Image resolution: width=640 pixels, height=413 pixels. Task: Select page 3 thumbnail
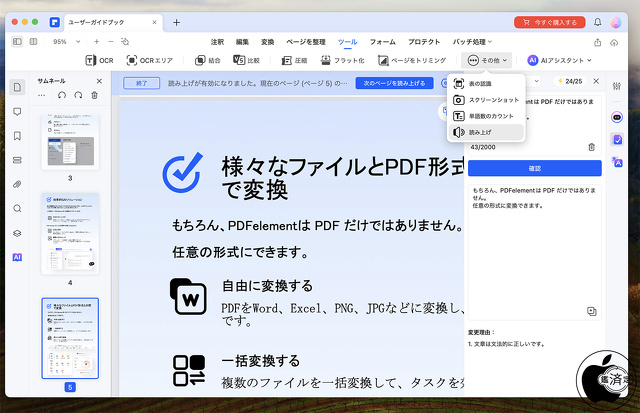(70, 142)
